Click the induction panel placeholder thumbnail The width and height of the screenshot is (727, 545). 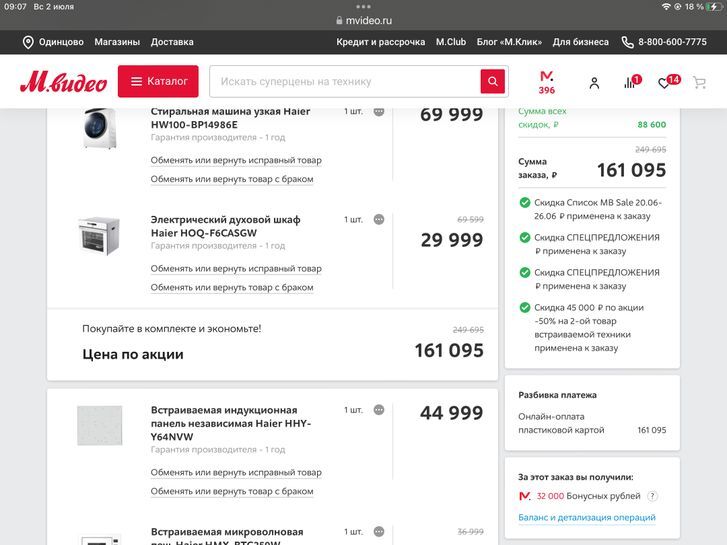[x=100, y=425]
